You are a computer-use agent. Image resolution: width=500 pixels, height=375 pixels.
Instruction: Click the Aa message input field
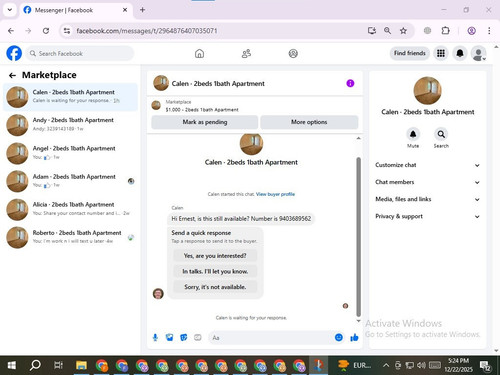click(x=270, y=338)
